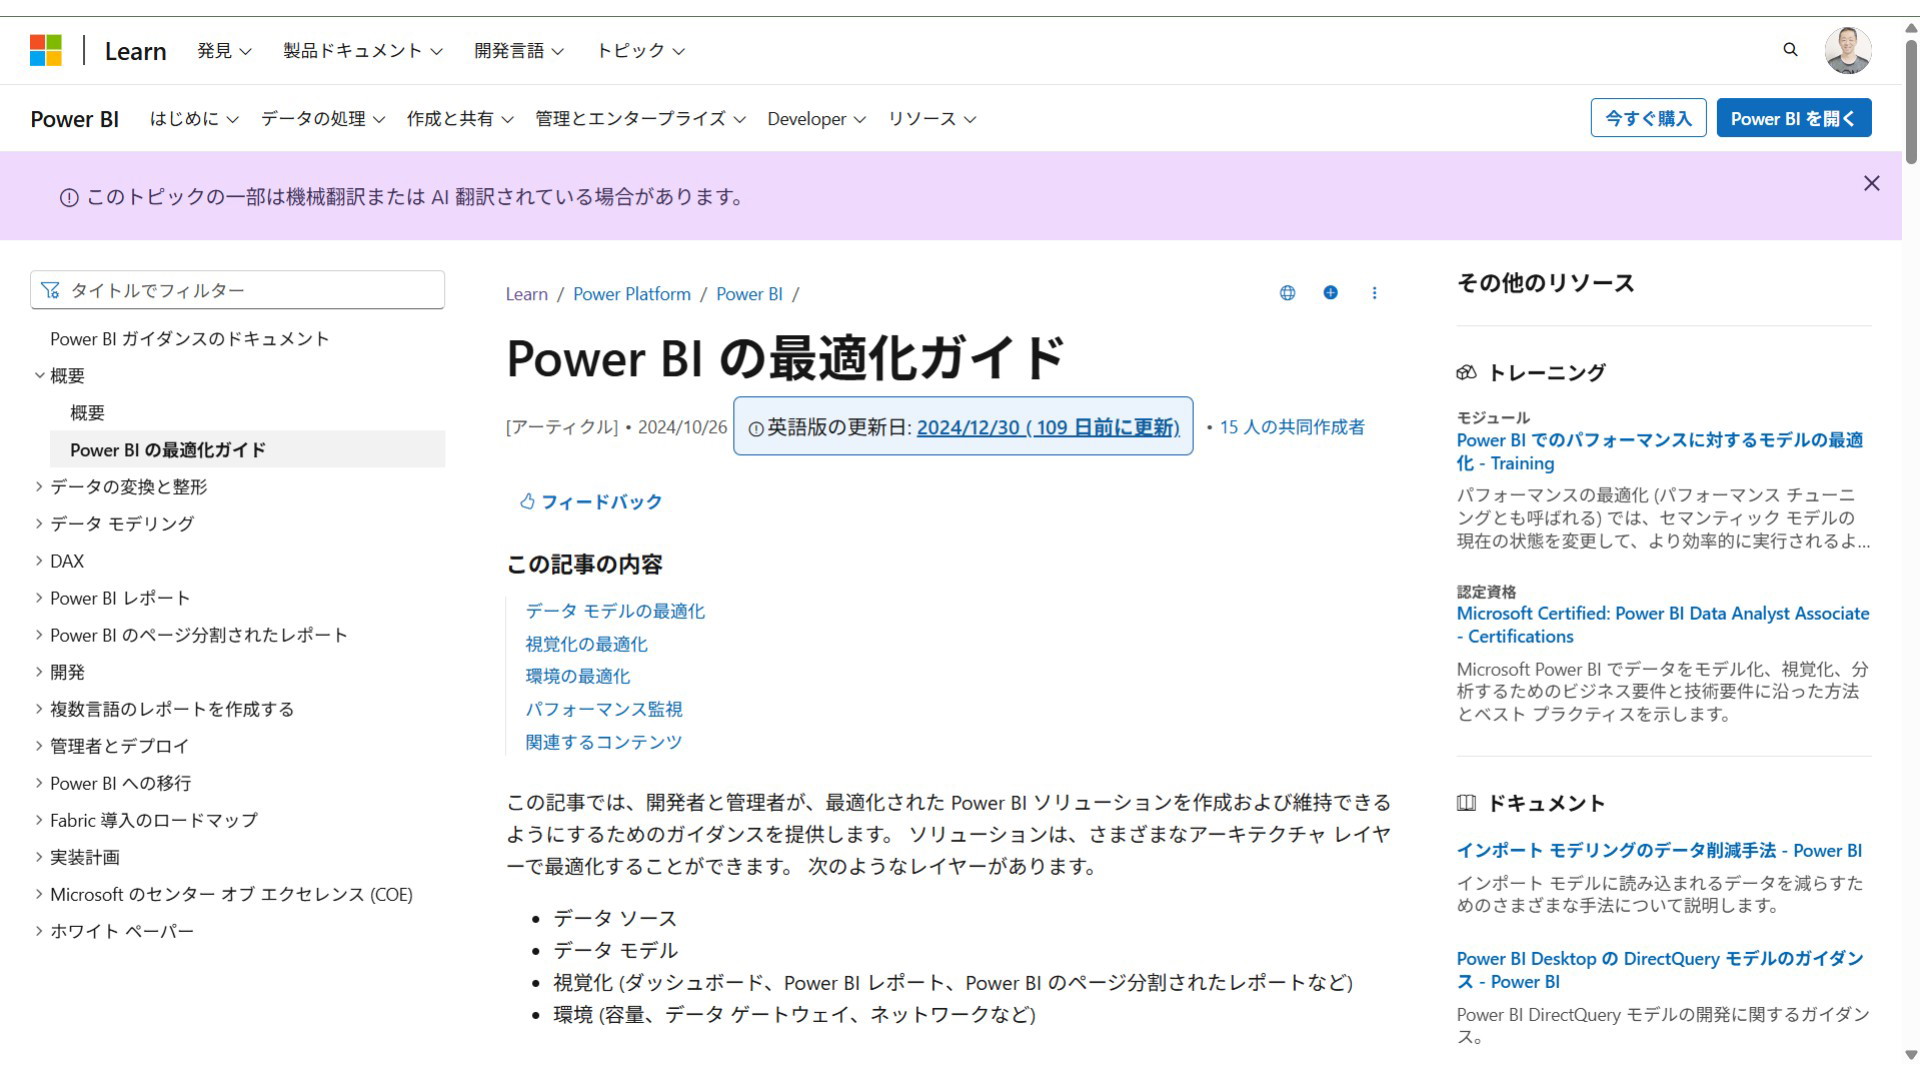Click the thumbs-up feedback icon
This screenshot has width=1920, height=1080.
point(527,501)
